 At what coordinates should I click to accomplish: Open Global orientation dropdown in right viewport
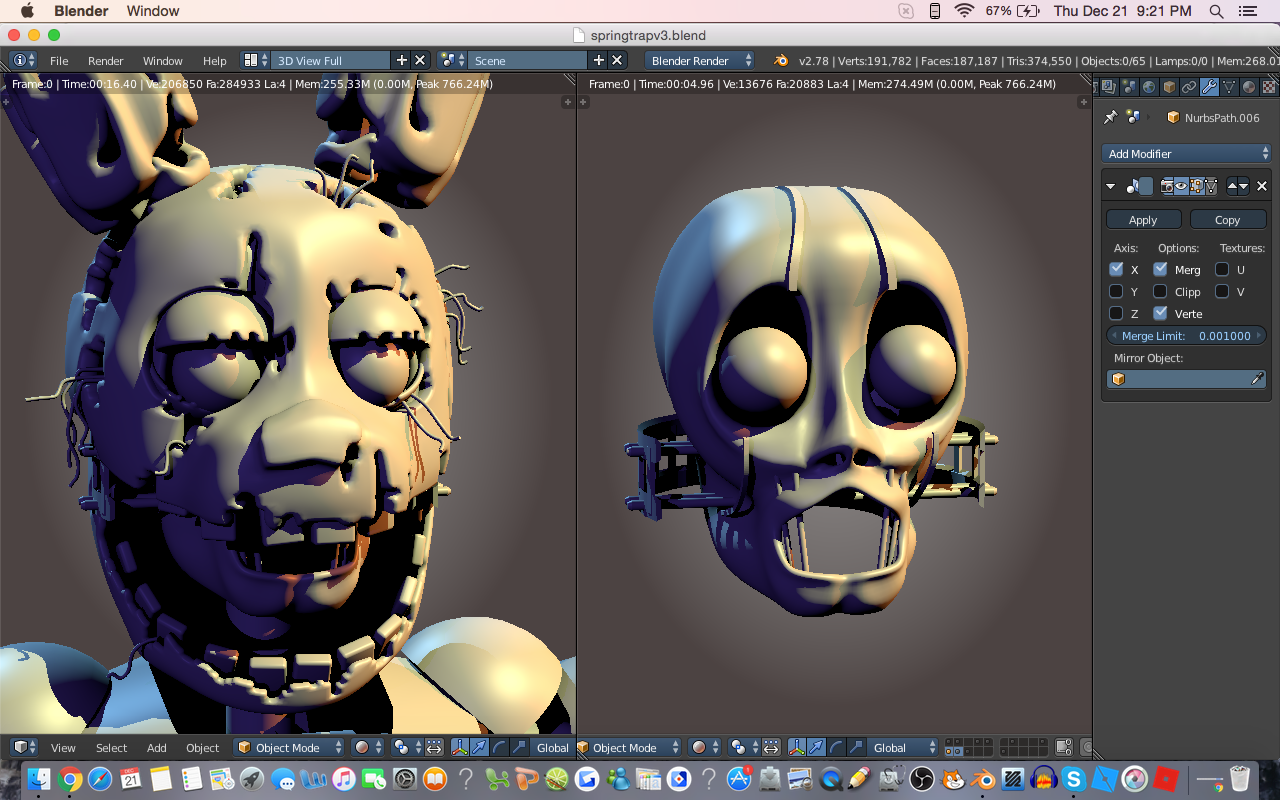tap(903, 747)
